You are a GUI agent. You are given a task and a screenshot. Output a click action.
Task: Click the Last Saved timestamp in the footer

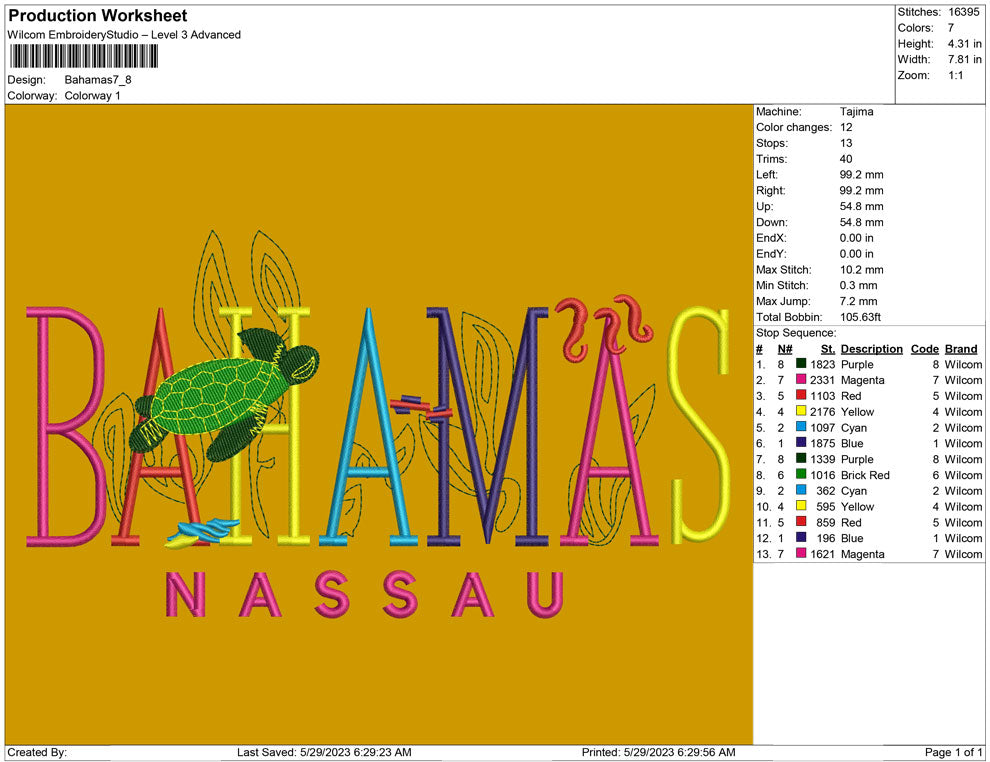324,753
